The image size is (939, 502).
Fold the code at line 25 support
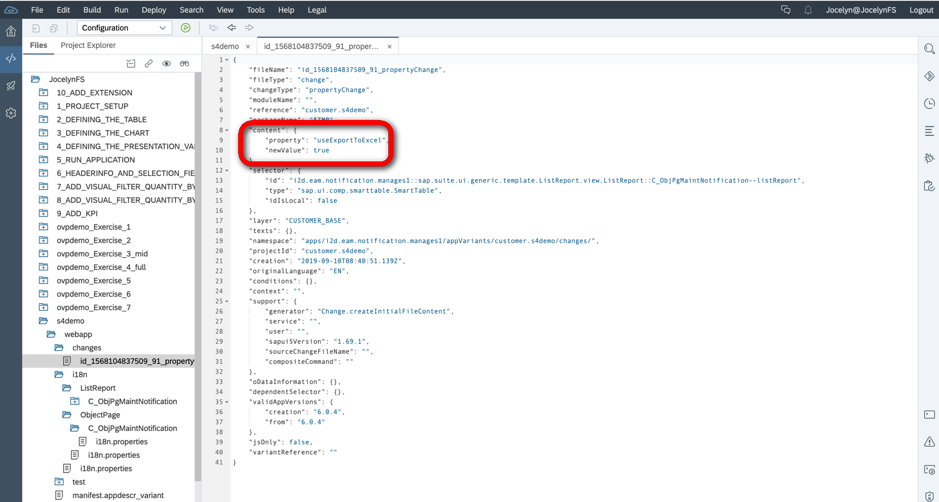pyautogui.click(x=227, y=301)
